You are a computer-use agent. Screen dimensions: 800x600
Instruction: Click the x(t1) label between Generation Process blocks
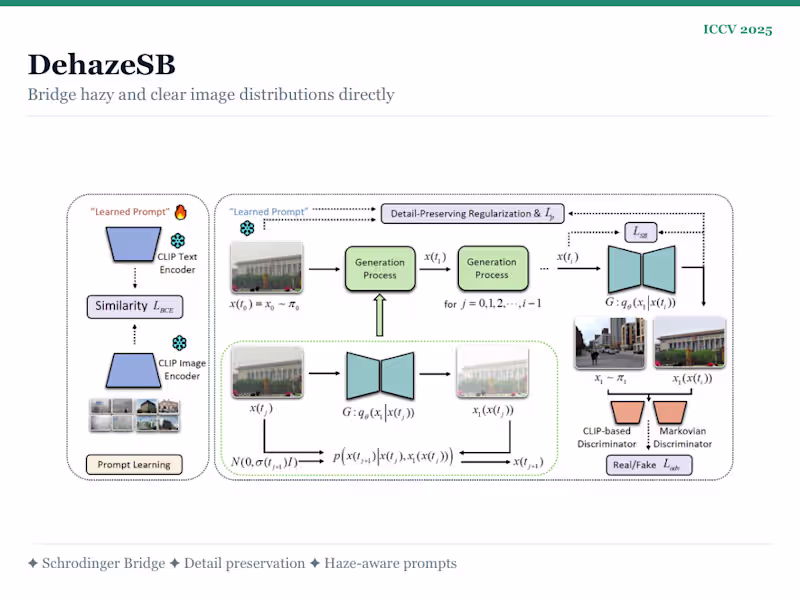coord(435,257)
